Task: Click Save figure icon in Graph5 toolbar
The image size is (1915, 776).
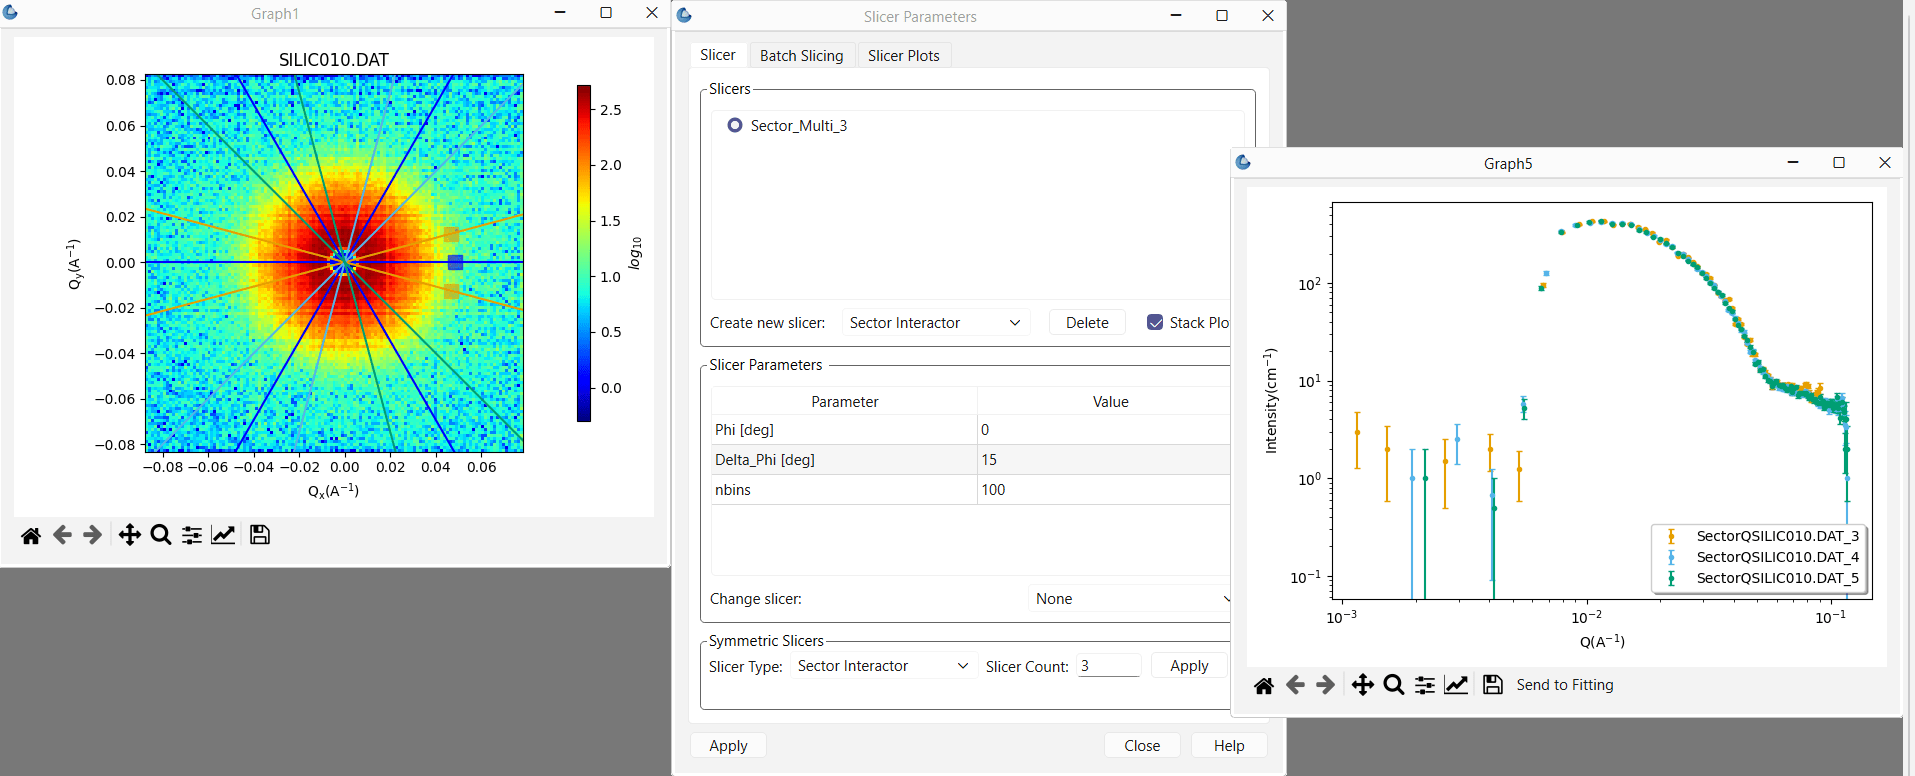Action: pos(1493,685)
